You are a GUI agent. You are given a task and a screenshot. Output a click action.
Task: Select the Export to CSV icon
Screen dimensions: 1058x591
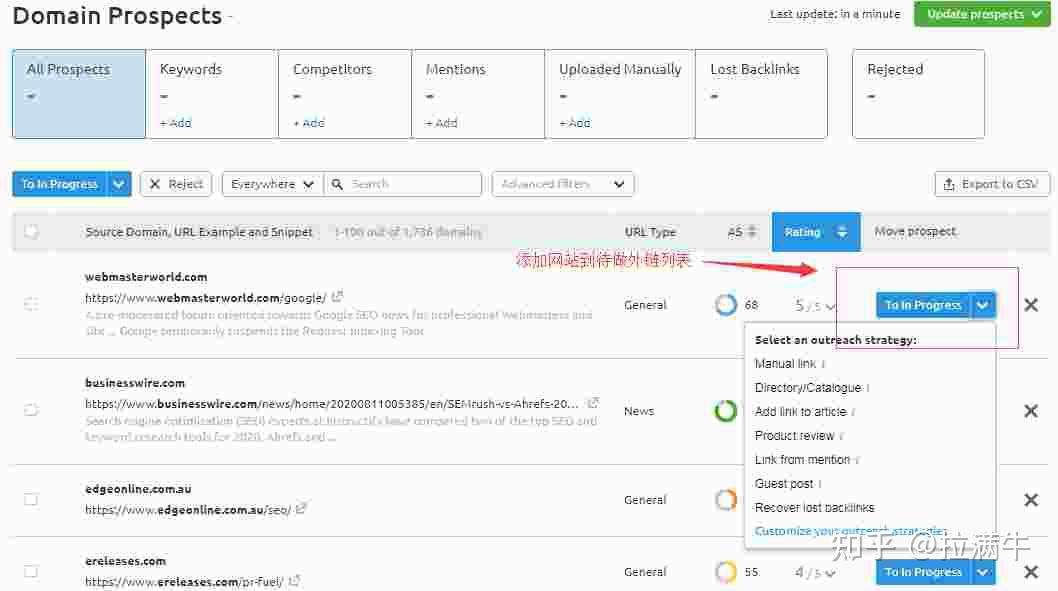click(948, 184)
